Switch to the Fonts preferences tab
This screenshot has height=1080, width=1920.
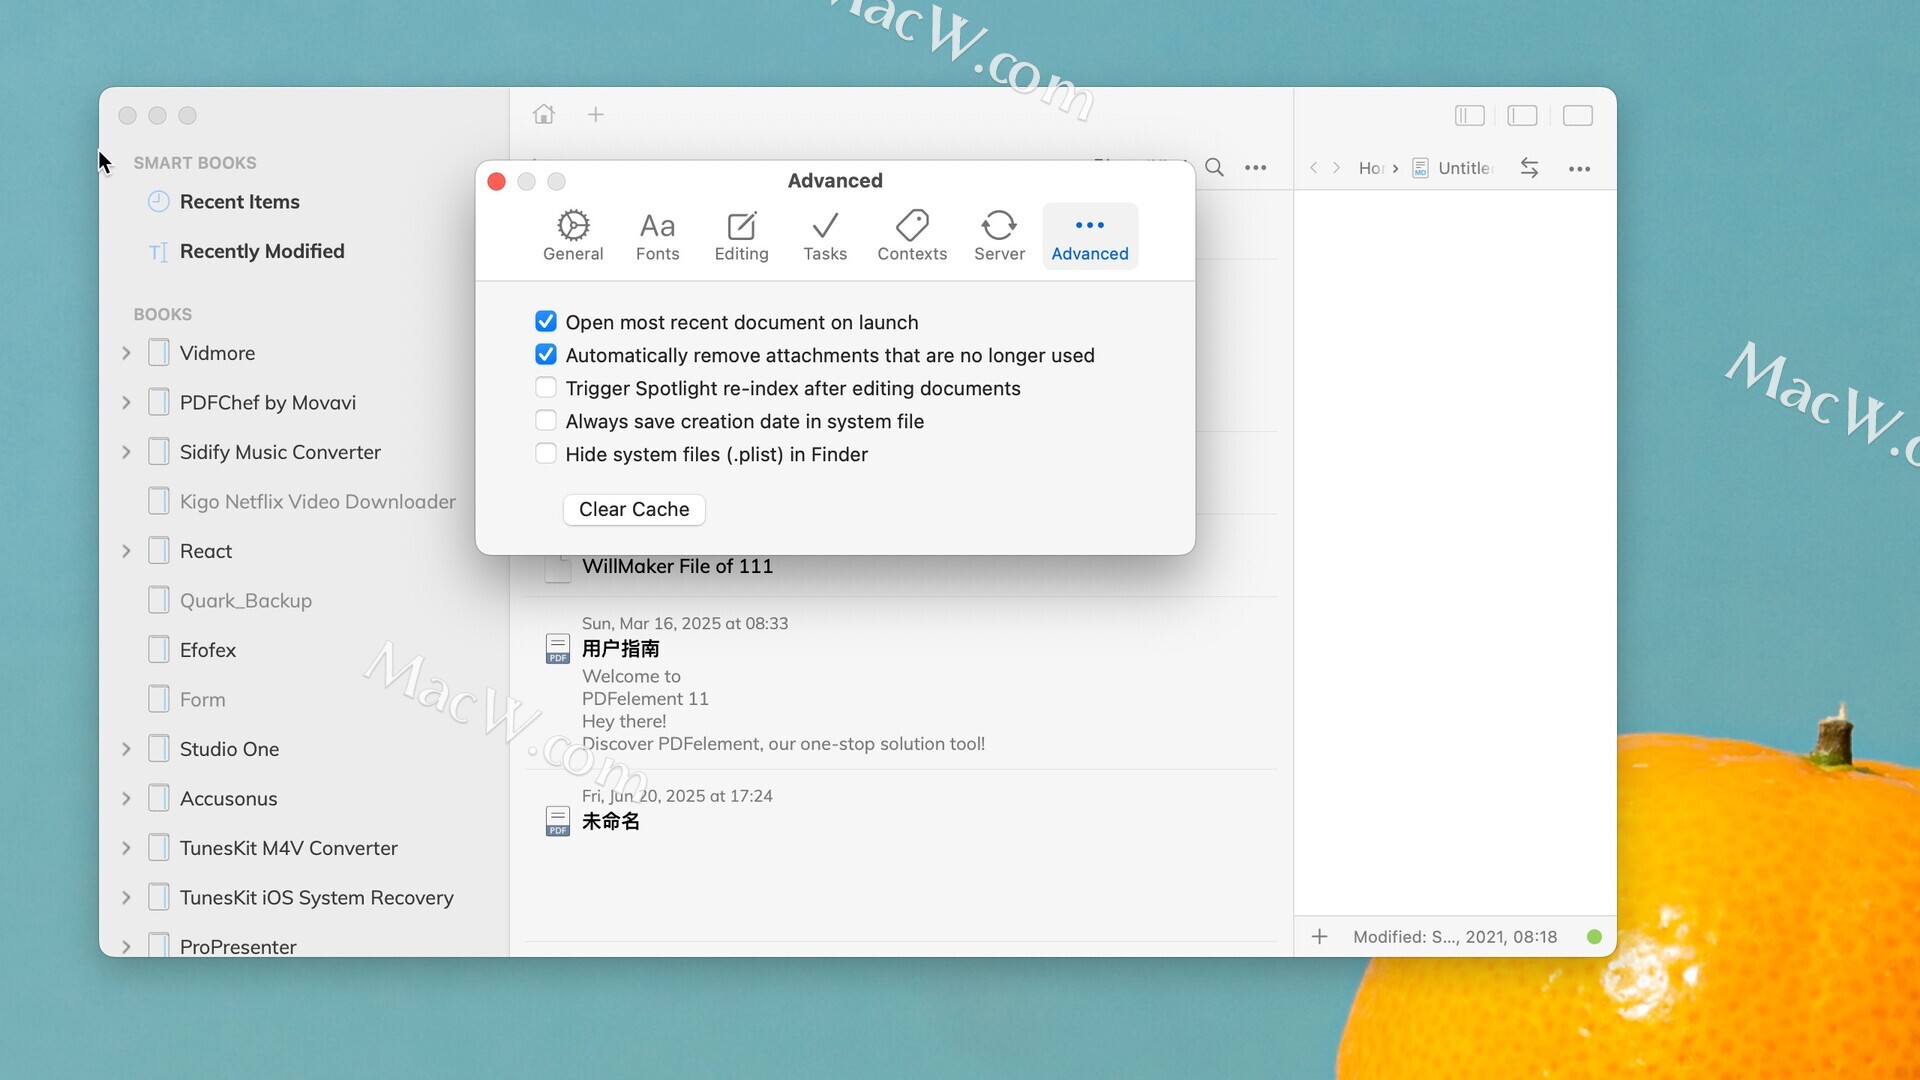coord(657,236)
